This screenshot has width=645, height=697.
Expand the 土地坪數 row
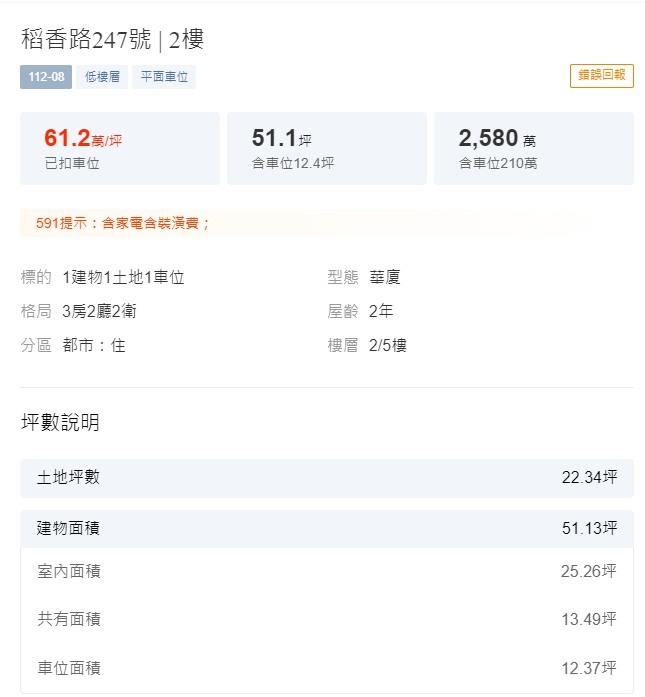click(327, 478)
